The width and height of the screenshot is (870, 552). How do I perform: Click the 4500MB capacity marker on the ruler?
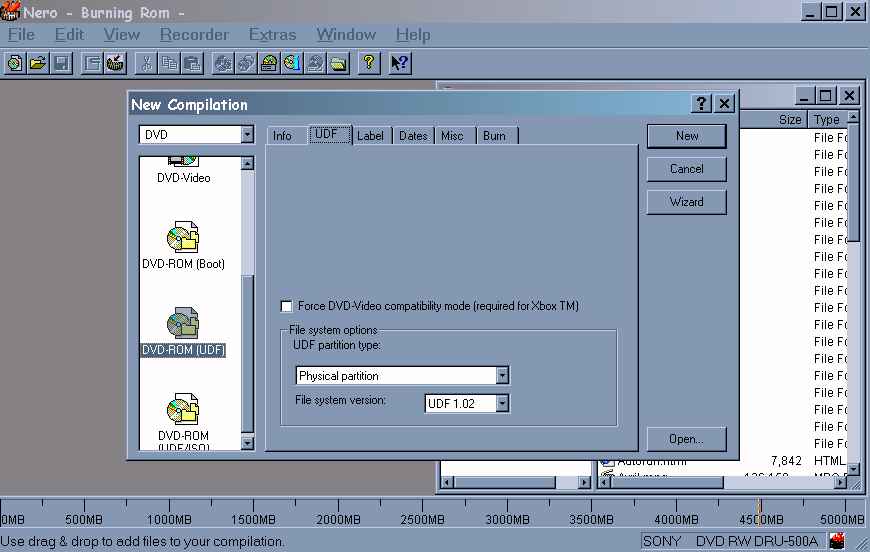coord(761,520)
